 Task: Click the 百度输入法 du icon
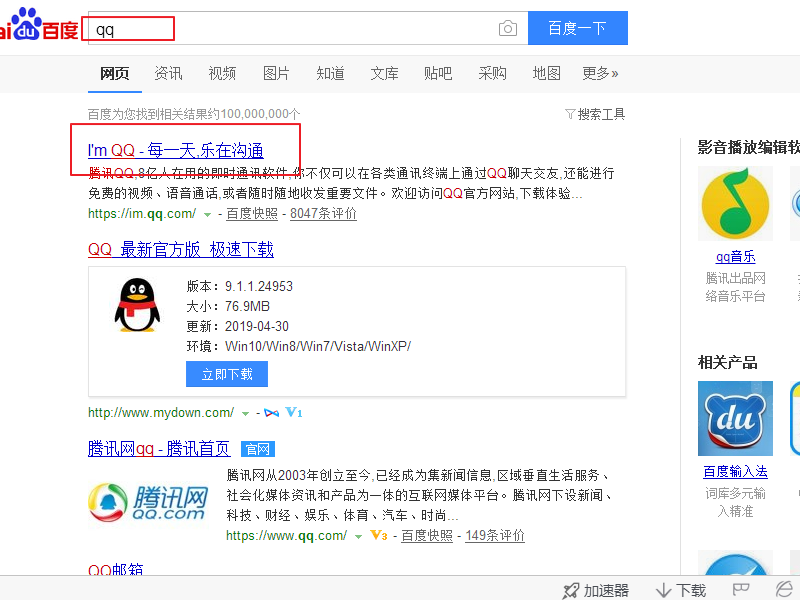click(735, 418)
